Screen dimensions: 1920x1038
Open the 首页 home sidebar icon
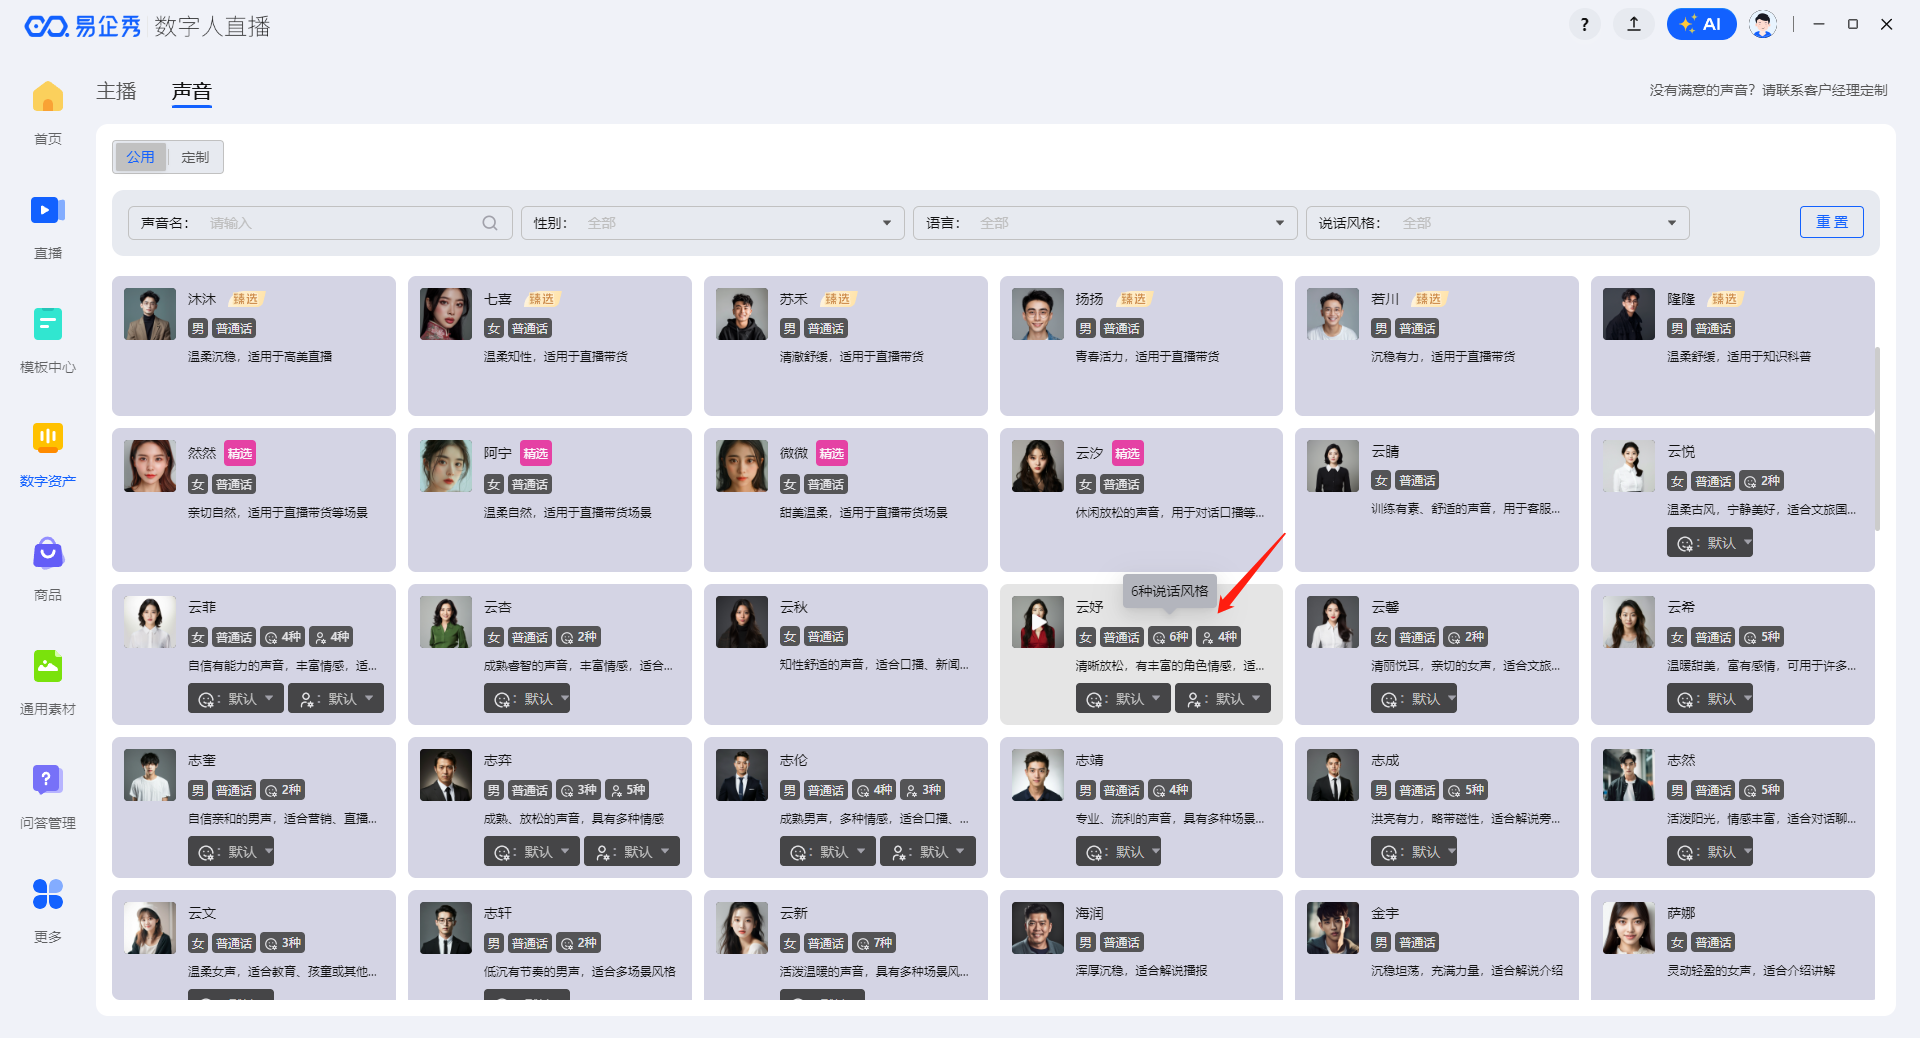point(47,98)
